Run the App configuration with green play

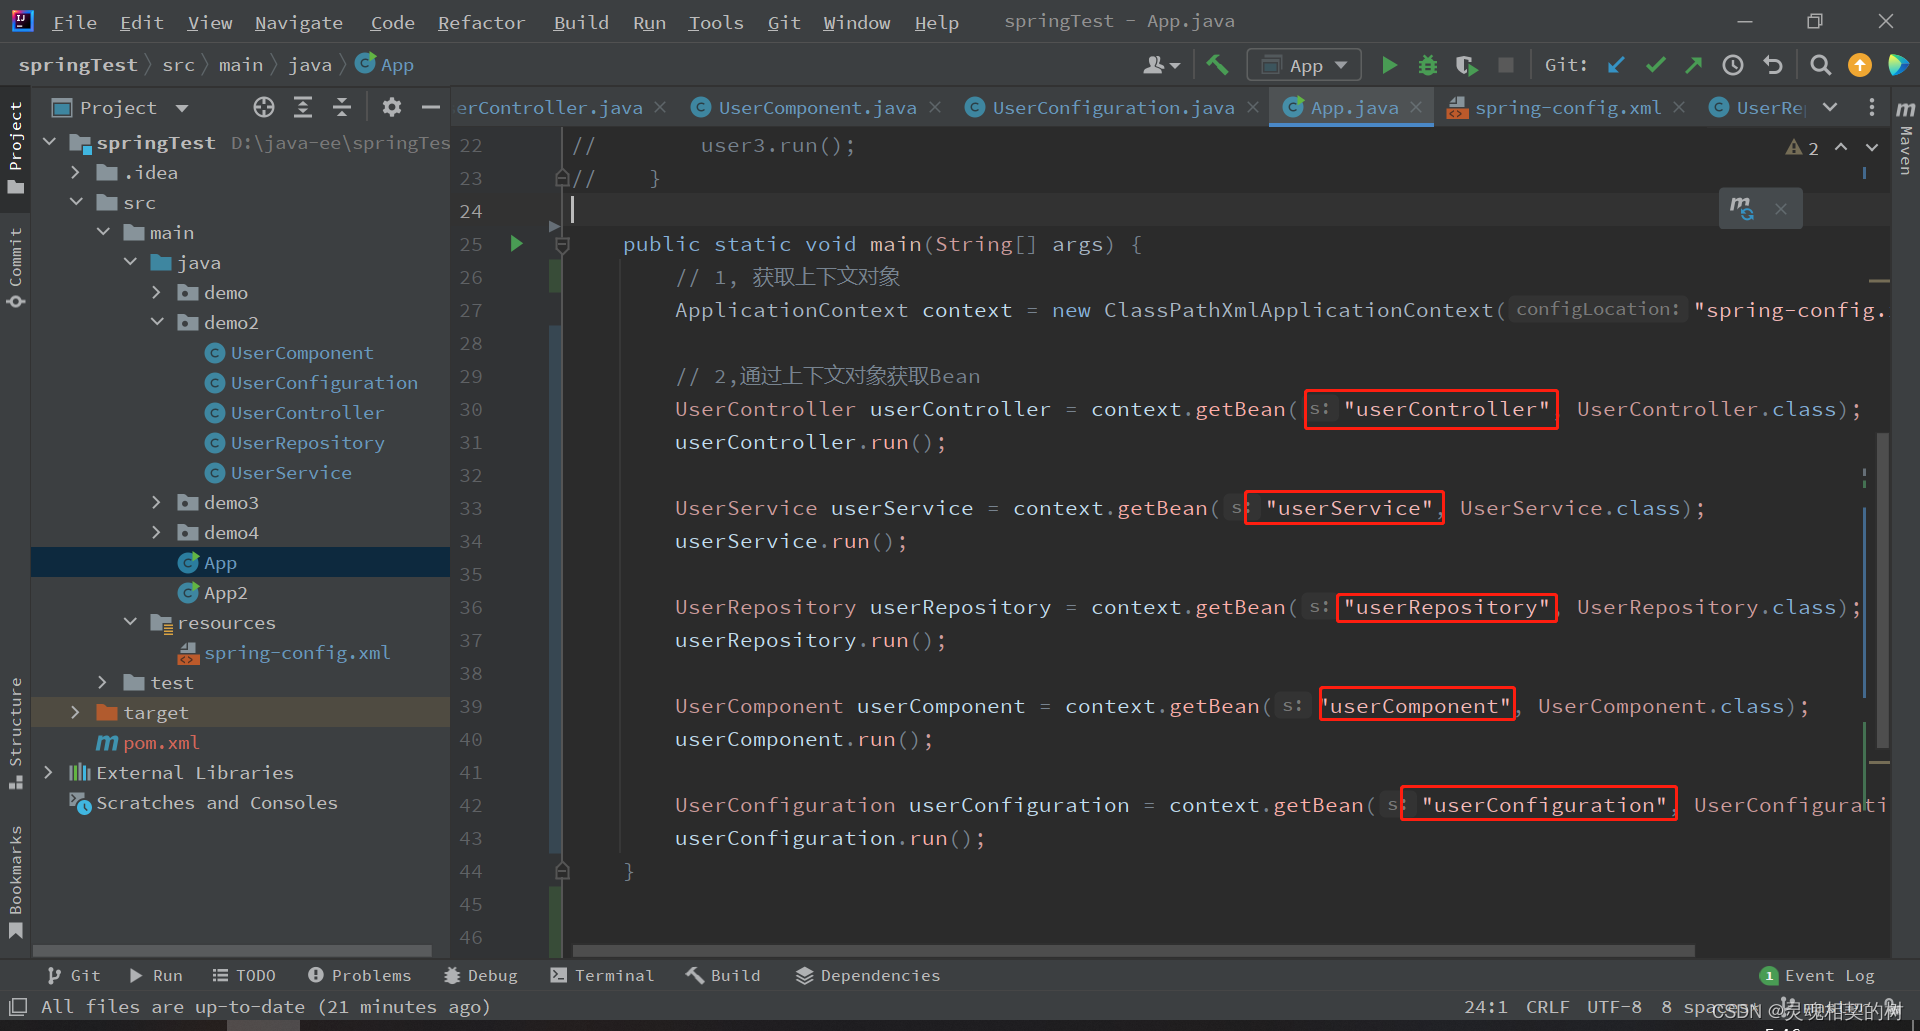tap(1389, 65)
